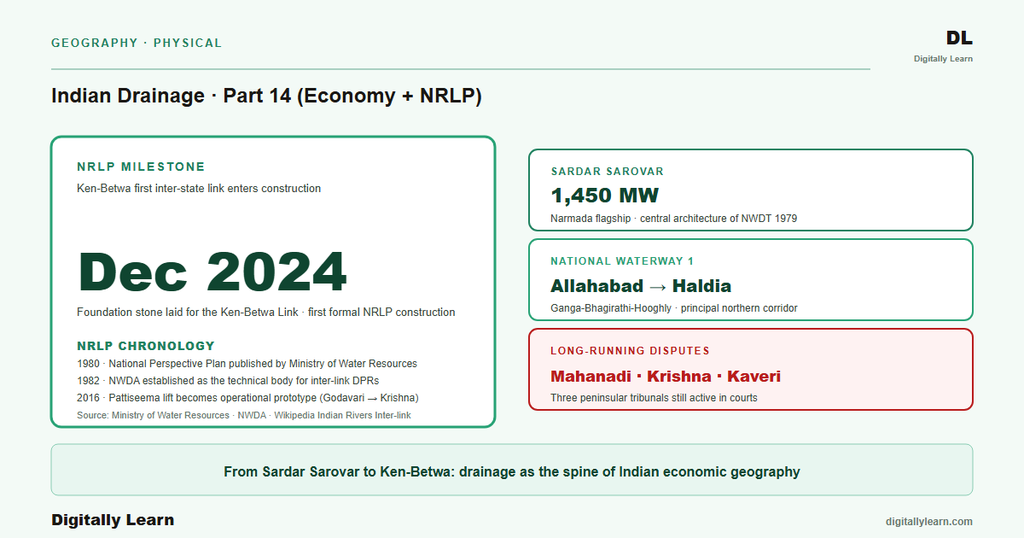Click the 'NATIONAL WATERWAY 1' card label
The height and width of the screenshot is (538, 1024).
(x=622, y=261)
